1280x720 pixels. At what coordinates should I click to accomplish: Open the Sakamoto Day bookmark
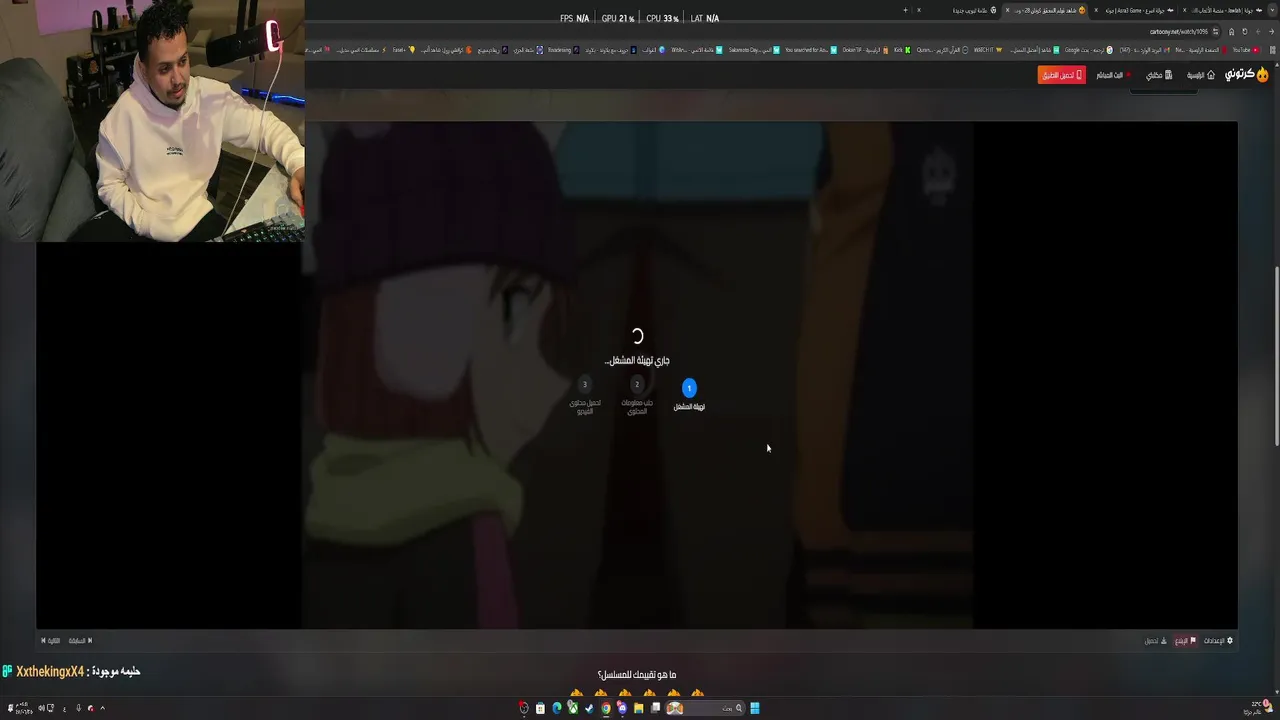click(x=752, y=50)
